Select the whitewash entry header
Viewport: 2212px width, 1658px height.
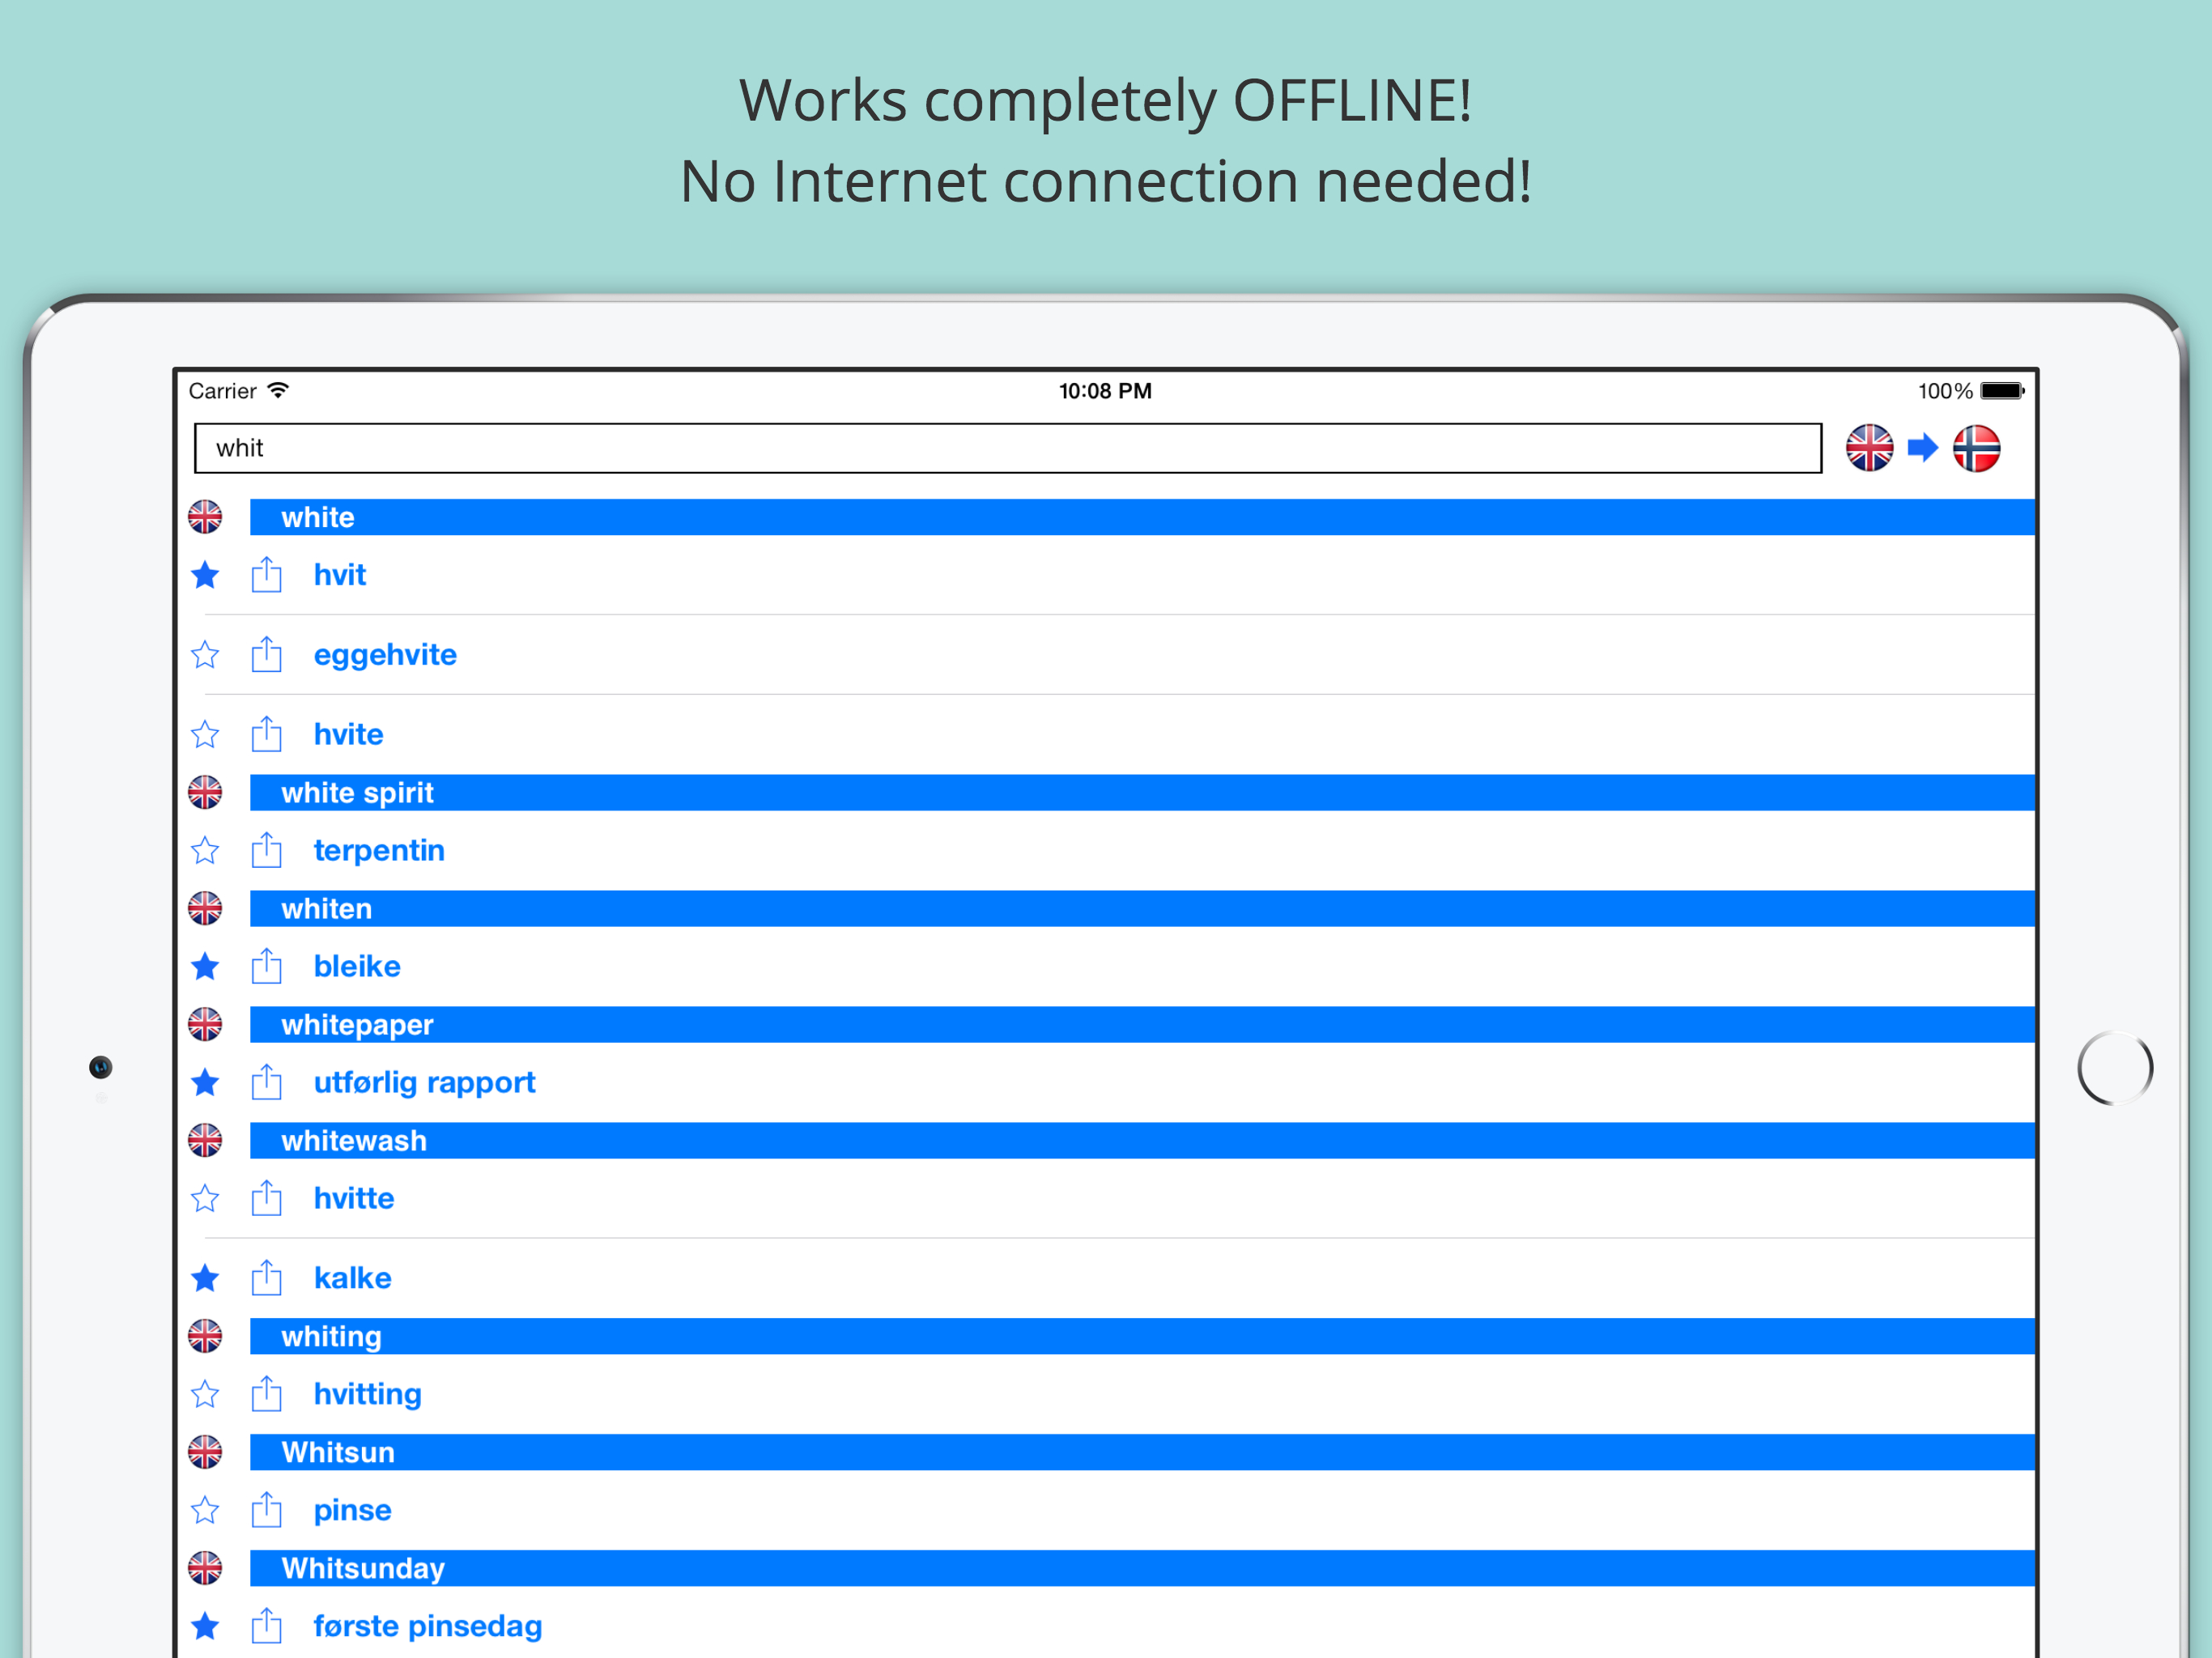pyautogui.click(x=354, y=1141)
